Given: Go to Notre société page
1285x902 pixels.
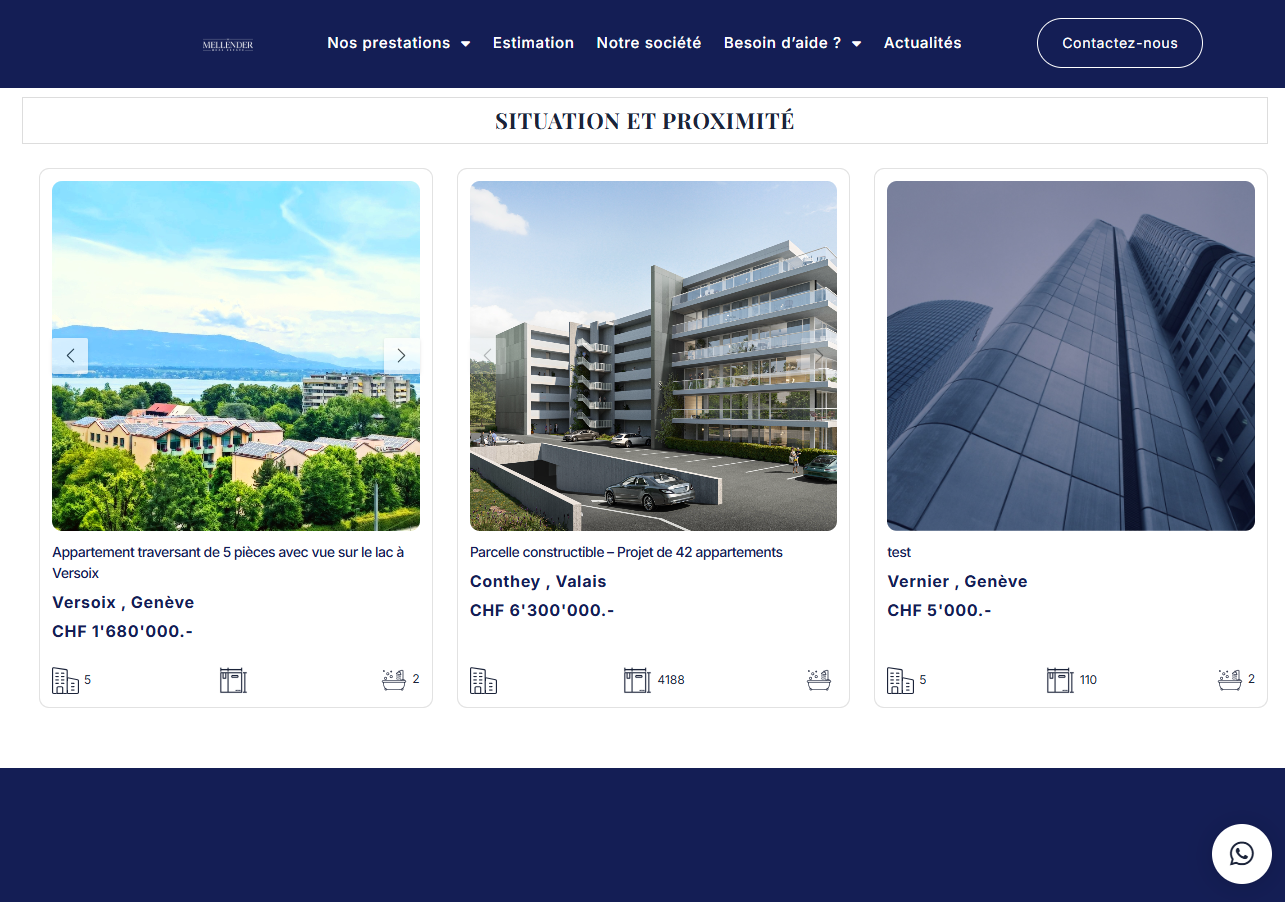Looking at the screenshot, I should [x=648, y=43].
